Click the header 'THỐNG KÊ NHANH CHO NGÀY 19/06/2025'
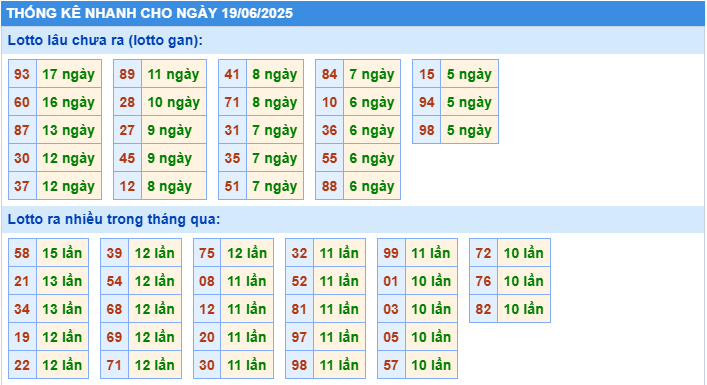Viewport: 707px width, 385px height. point(150,13)
